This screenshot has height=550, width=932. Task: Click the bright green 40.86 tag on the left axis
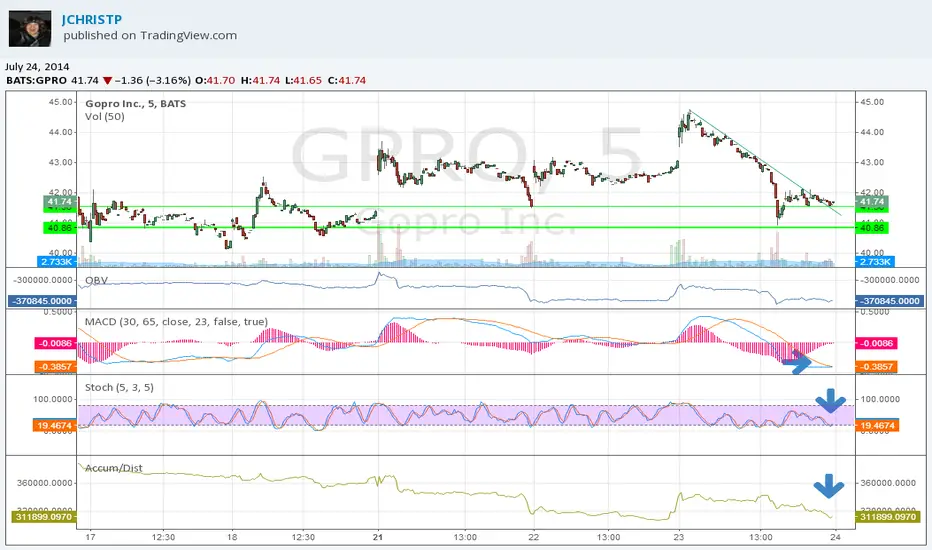pyautogui.click(x=59, y=228)
